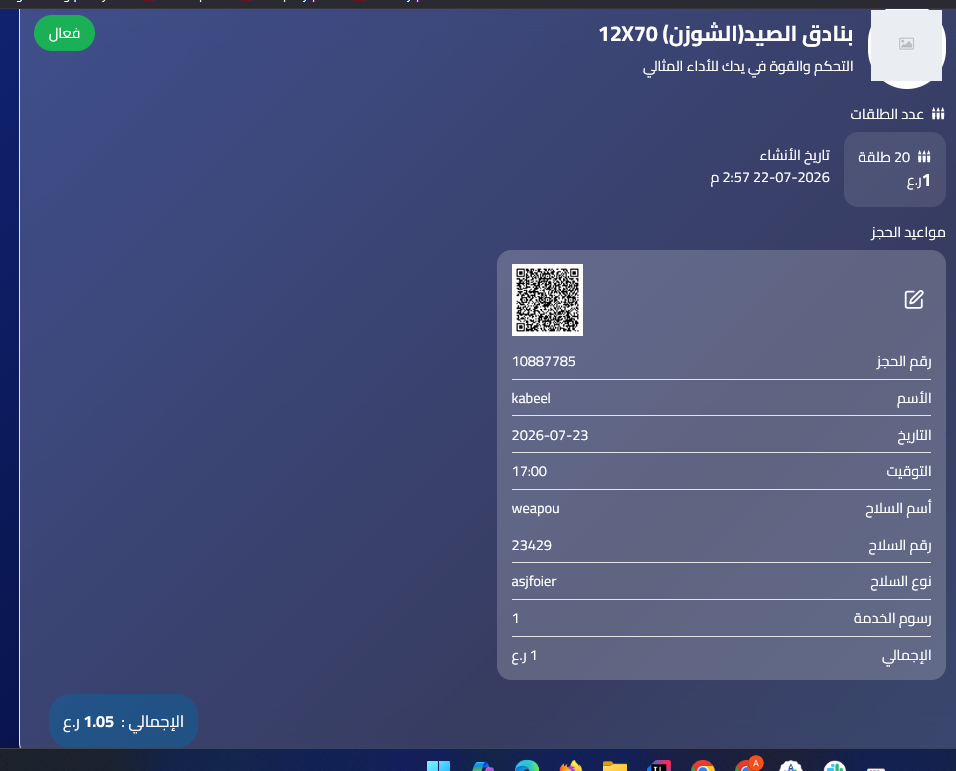
Task: Click the title بنادق الصيد(الشوزن) 12X70
Action: (x=726, y=34)
